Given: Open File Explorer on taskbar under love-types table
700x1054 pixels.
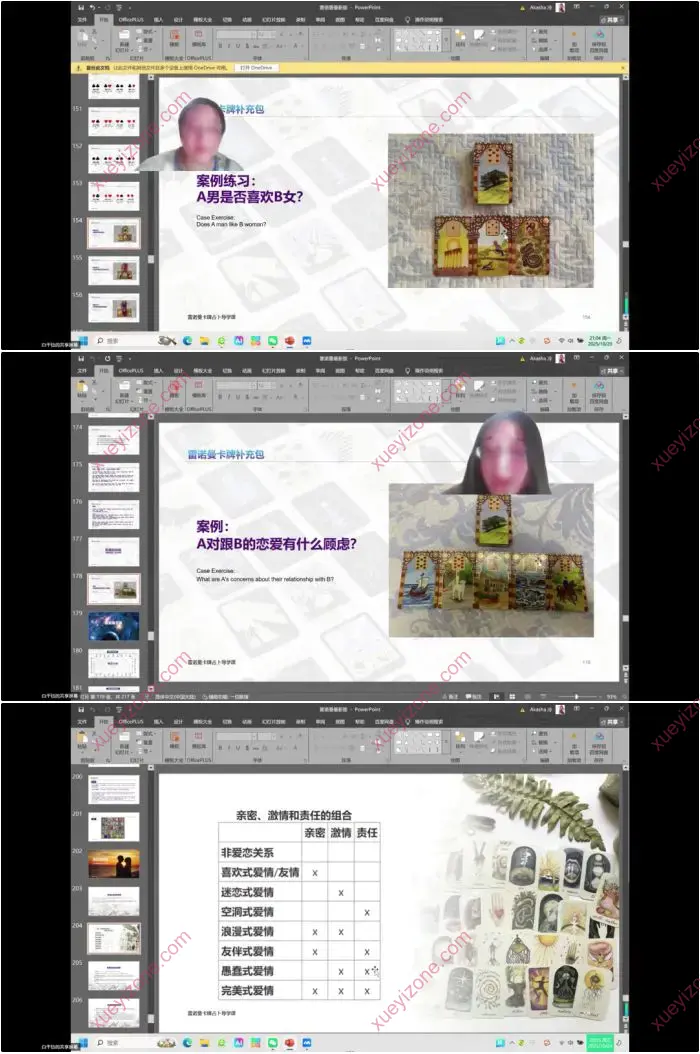Looking at the screenshot, I should click(x=204, y=1043).
